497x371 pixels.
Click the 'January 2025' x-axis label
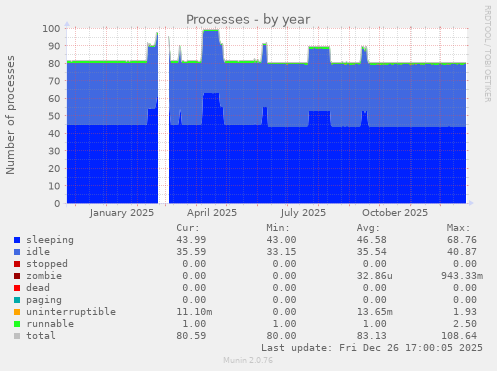pyautogui.click(x=122, y=213)
